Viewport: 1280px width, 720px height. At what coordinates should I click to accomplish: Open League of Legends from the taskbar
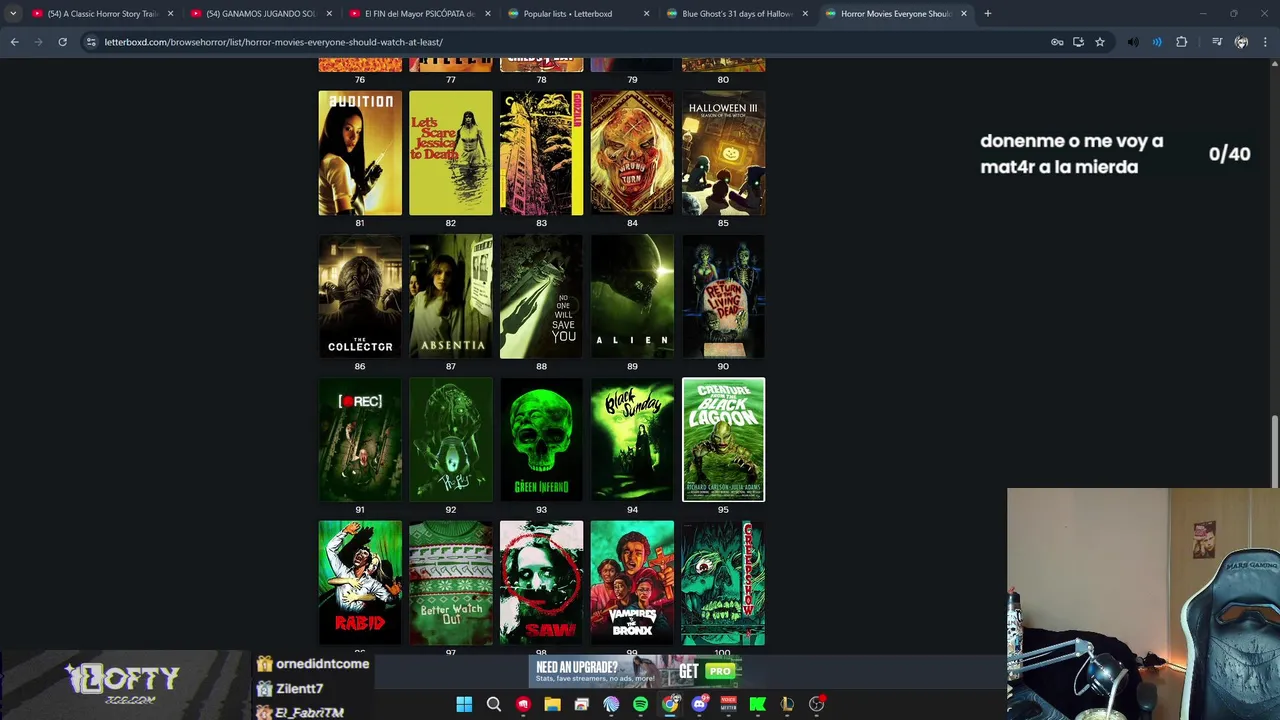click(x=787, y=704)
